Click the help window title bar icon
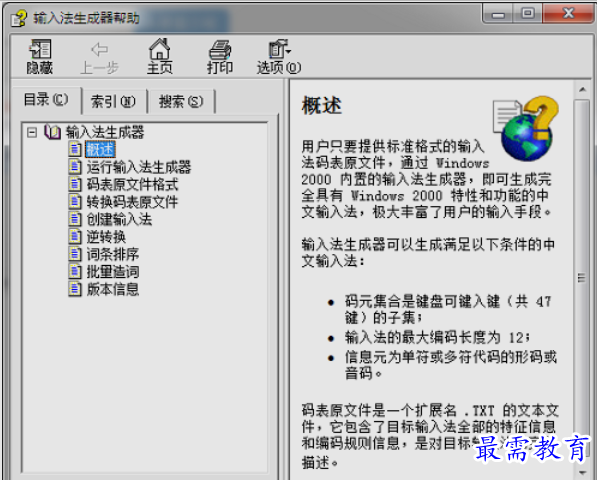The width and height of the screenshot is (597, 480). coord(18,18)
